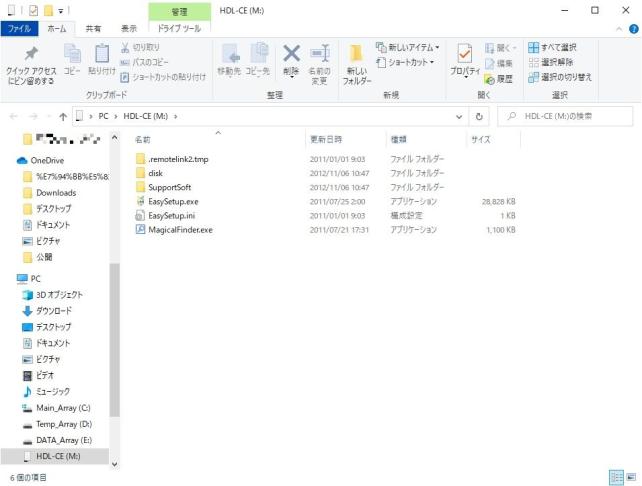Click the History command in ribbon
Image resolution: width=642 pixels, height=486 pixels.
click(498, 78)
